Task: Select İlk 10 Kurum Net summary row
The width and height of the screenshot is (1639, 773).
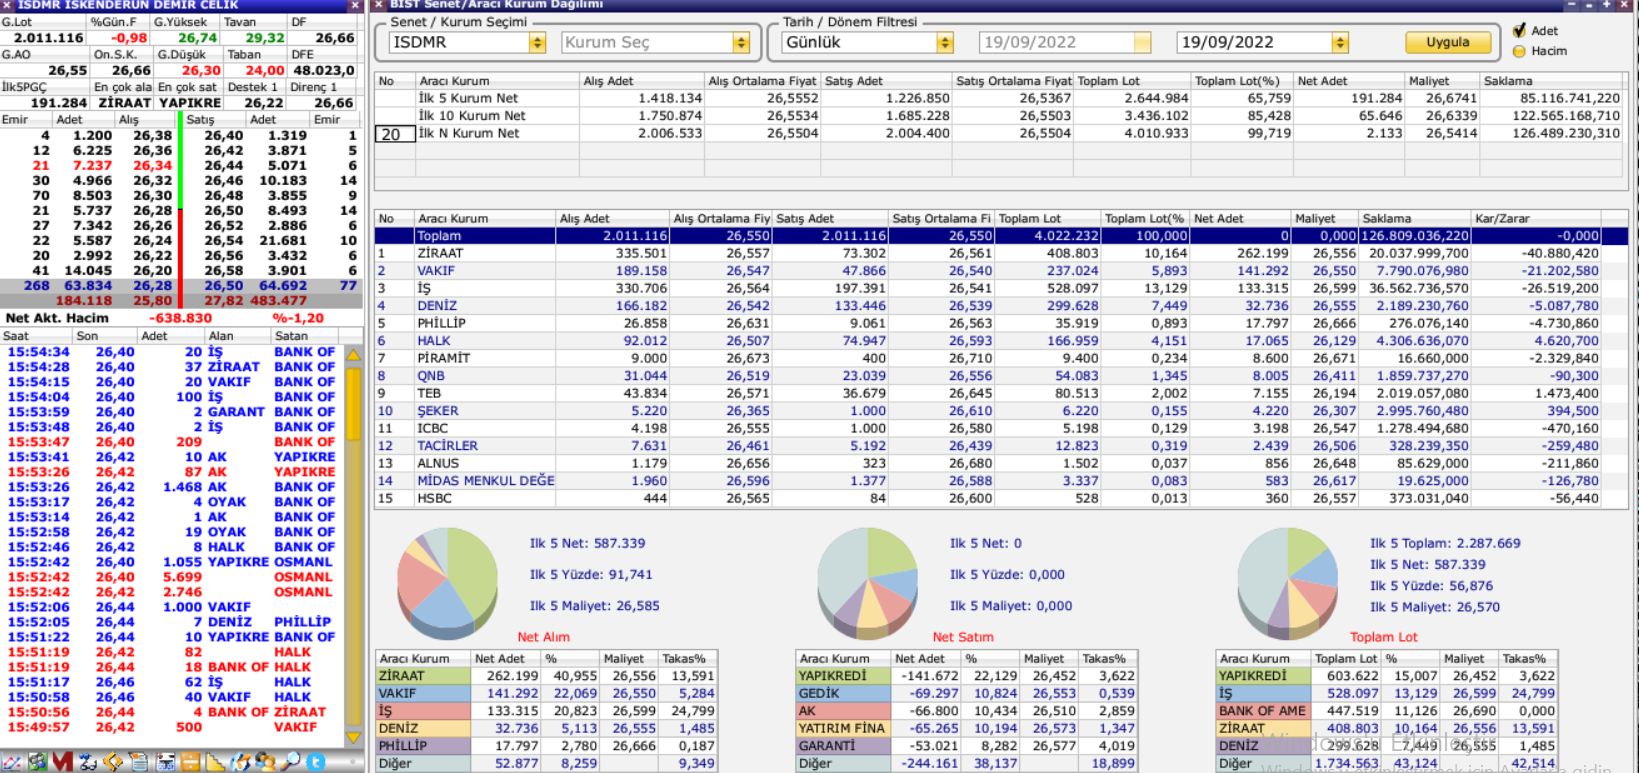Action: coord(998,116)
